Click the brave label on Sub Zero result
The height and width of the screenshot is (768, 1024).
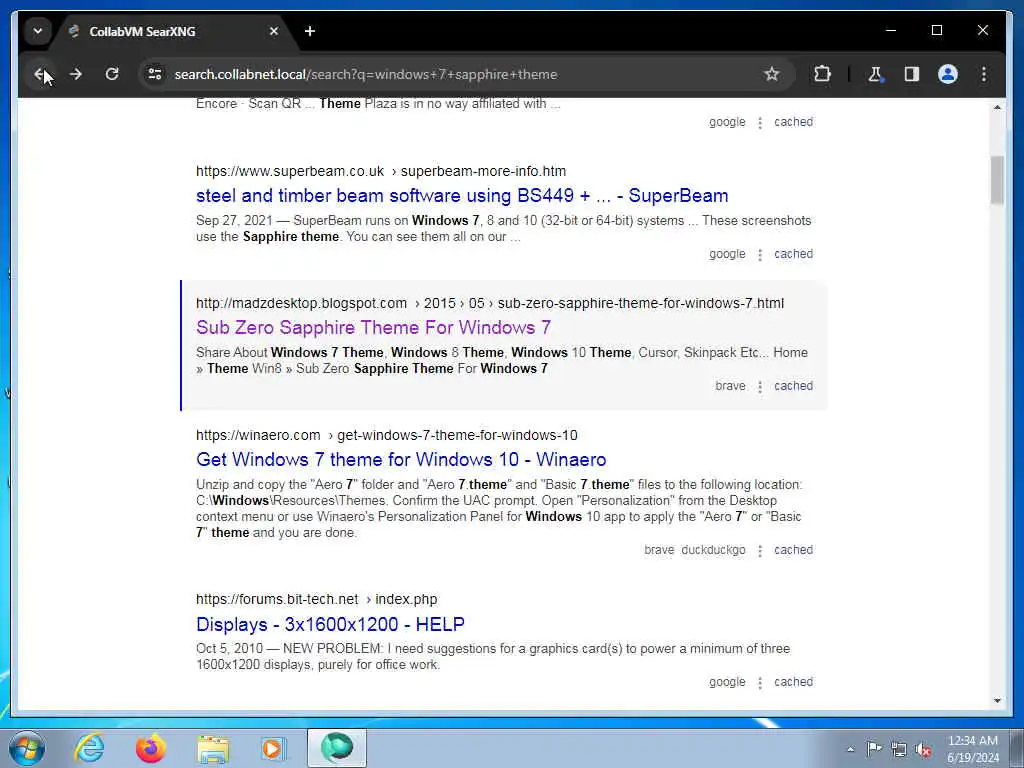[x=730, y=385]
